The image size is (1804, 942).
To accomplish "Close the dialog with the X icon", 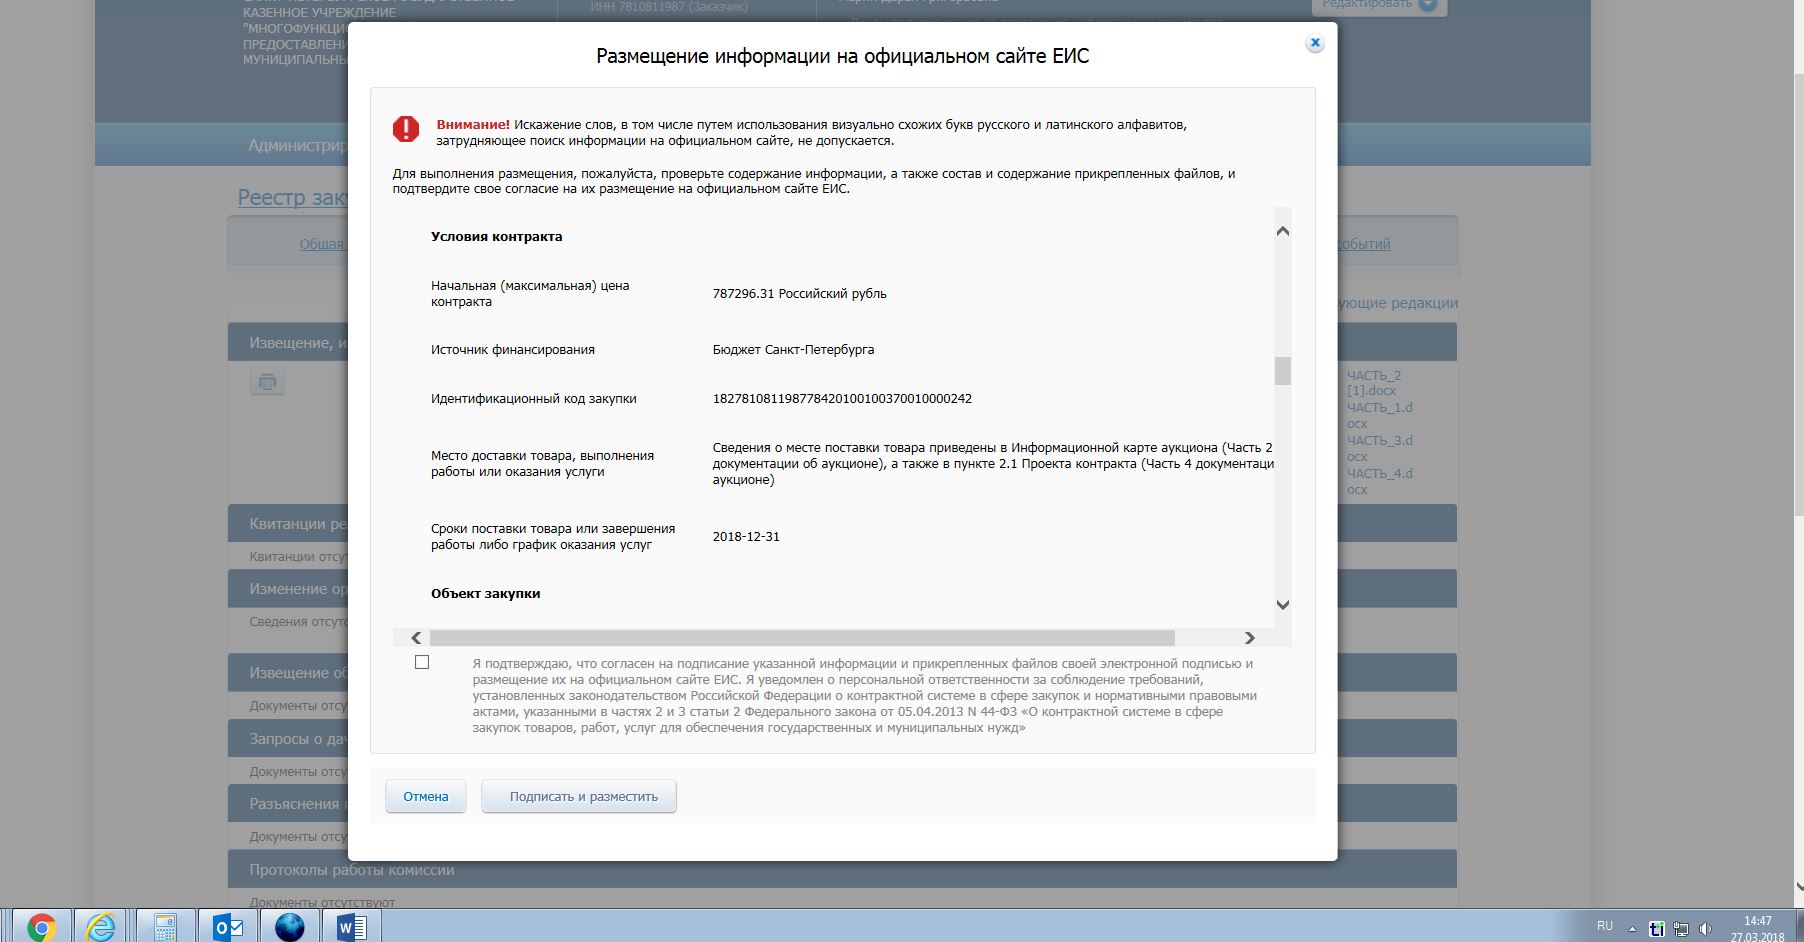I will coord(1315,43).
